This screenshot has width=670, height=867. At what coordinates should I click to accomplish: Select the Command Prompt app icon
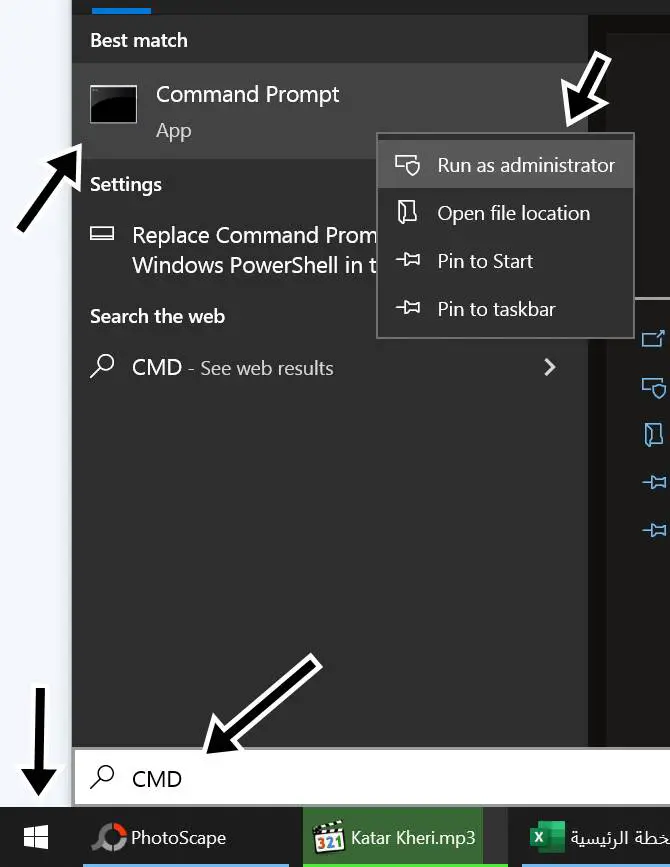[x=113, y=104]
